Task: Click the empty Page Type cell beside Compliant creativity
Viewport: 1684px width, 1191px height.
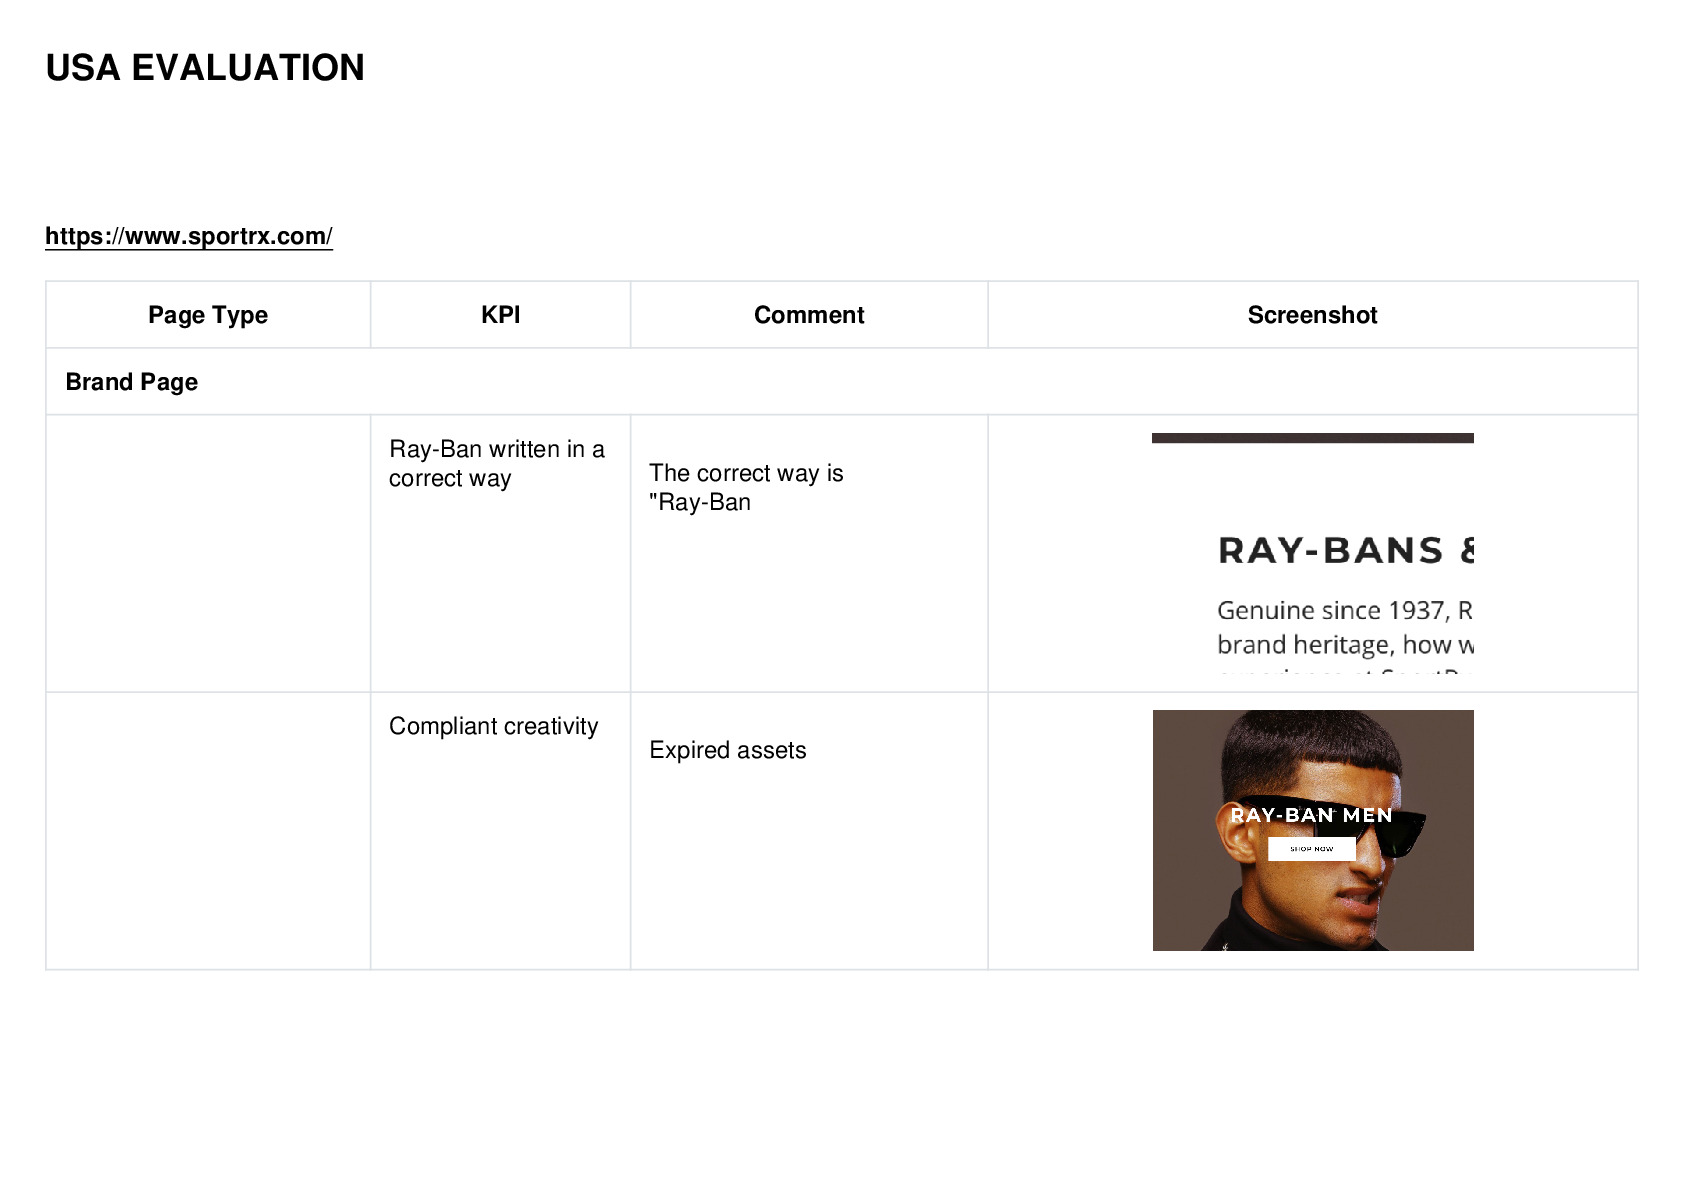Action: (208, 830)
